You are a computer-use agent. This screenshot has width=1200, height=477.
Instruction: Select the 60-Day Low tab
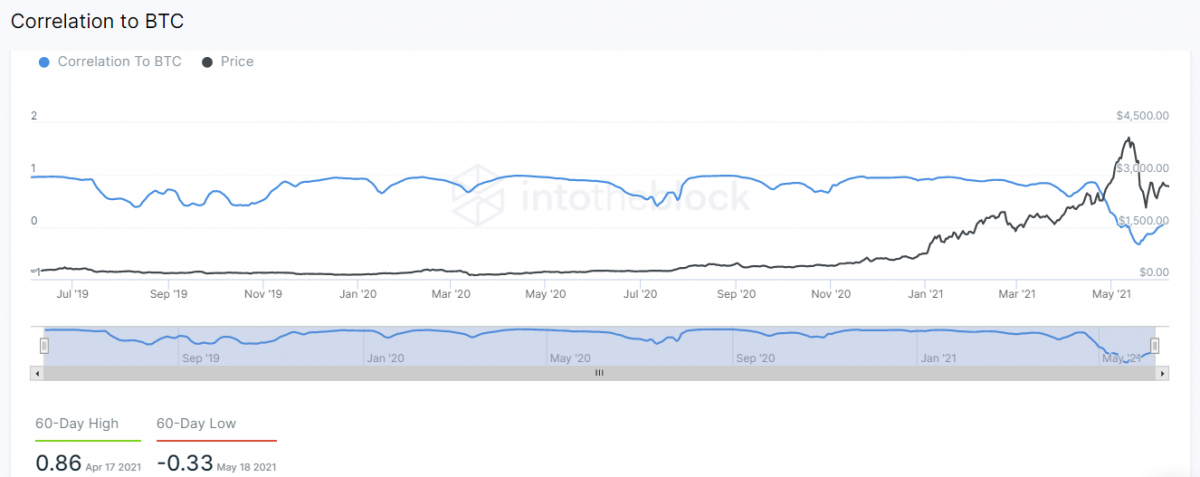click(197, 424)
